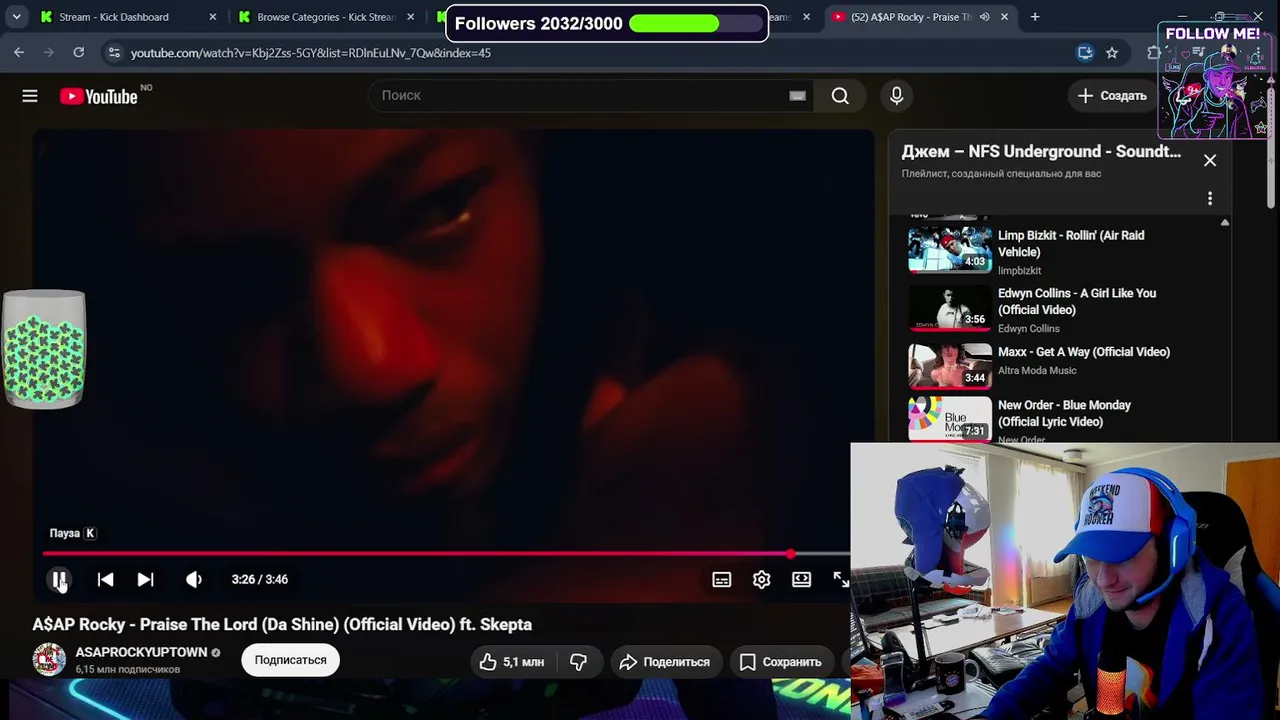Close the A$AP Rocky YouTube tab

click(x=1004, y=17)
